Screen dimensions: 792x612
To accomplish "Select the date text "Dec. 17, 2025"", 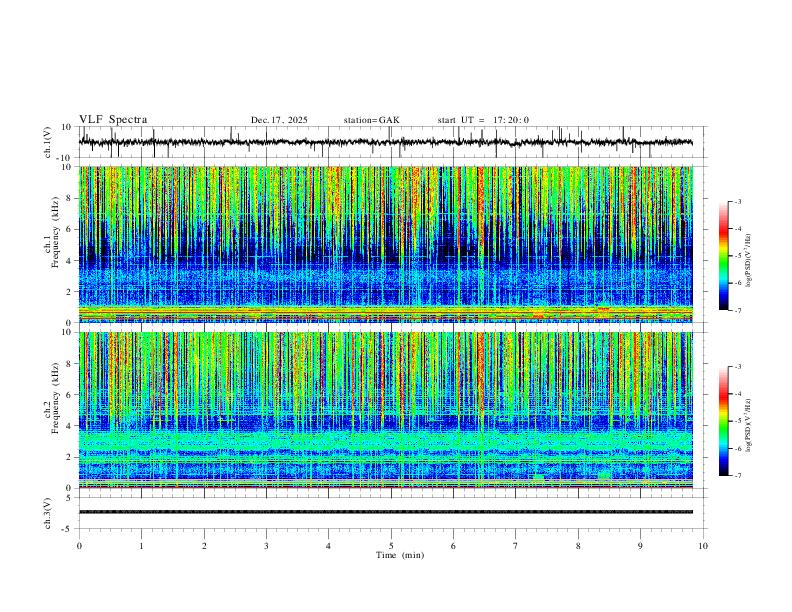I will click(x=279, y=120).
